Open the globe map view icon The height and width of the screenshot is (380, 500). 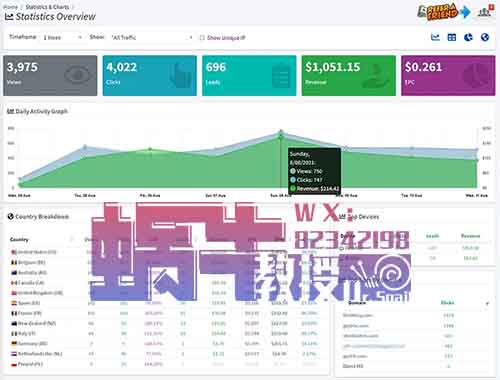(485, 37)
